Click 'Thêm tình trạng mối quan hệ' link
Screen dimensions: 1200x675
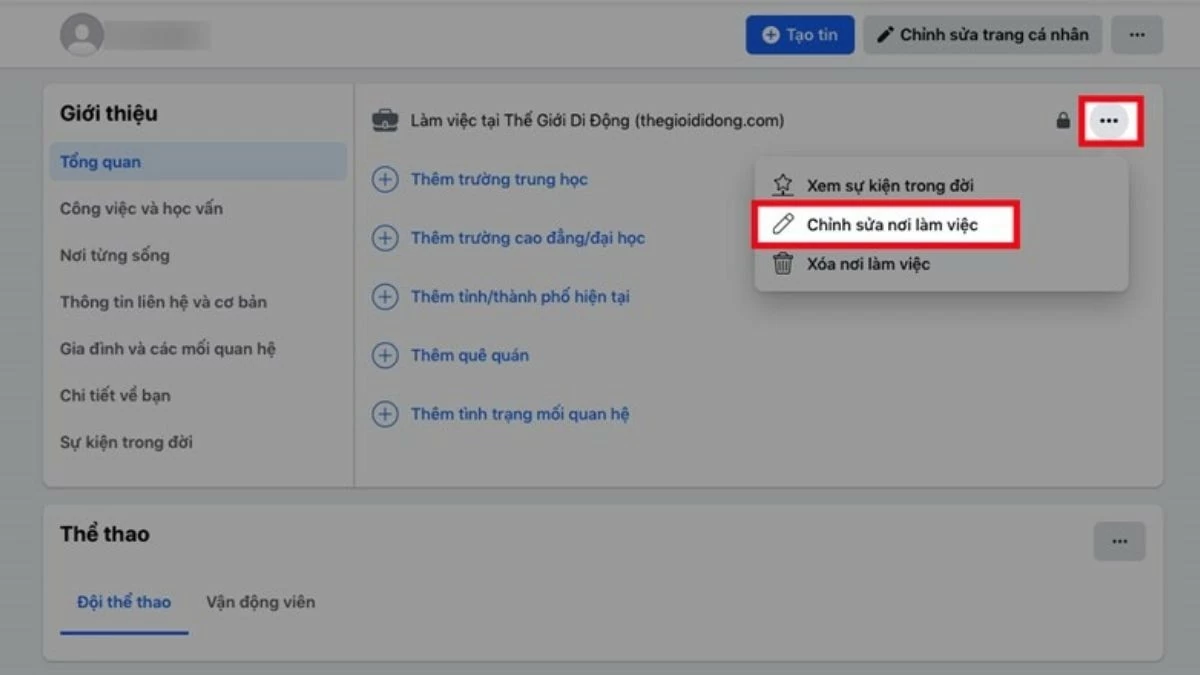tap(520, 414)
